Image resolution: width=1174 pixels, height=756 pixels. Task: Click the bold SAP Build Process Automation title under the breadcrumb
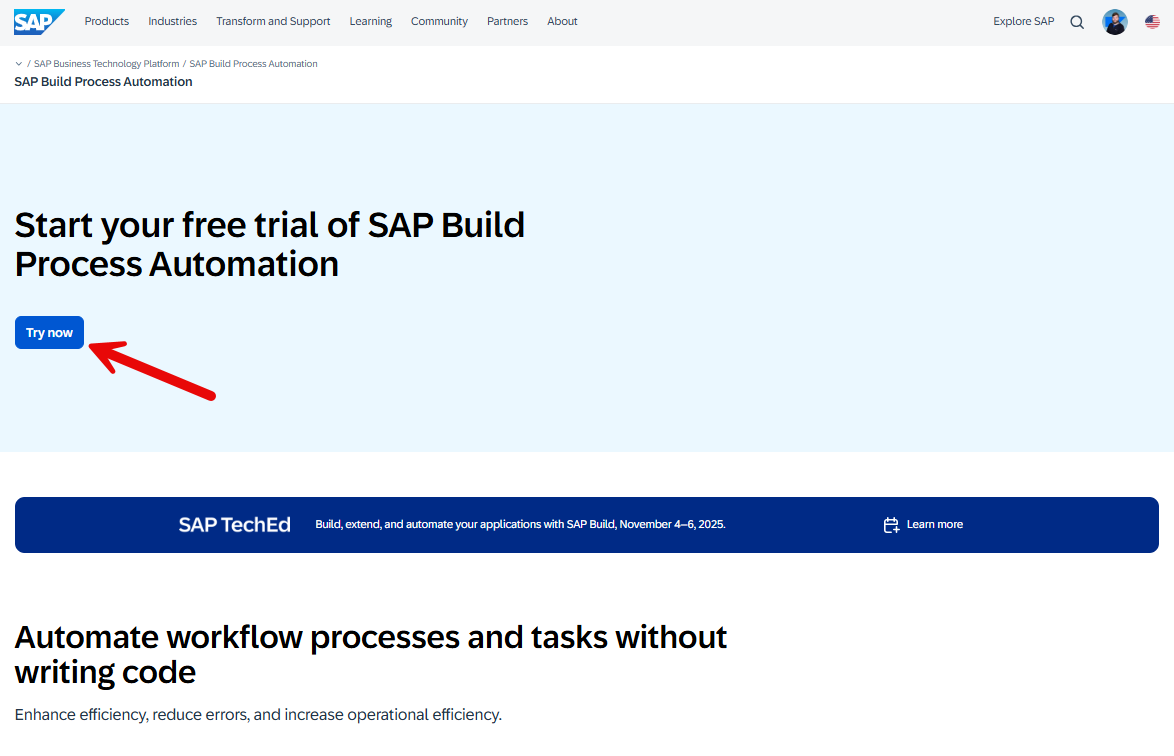(103, 82)
